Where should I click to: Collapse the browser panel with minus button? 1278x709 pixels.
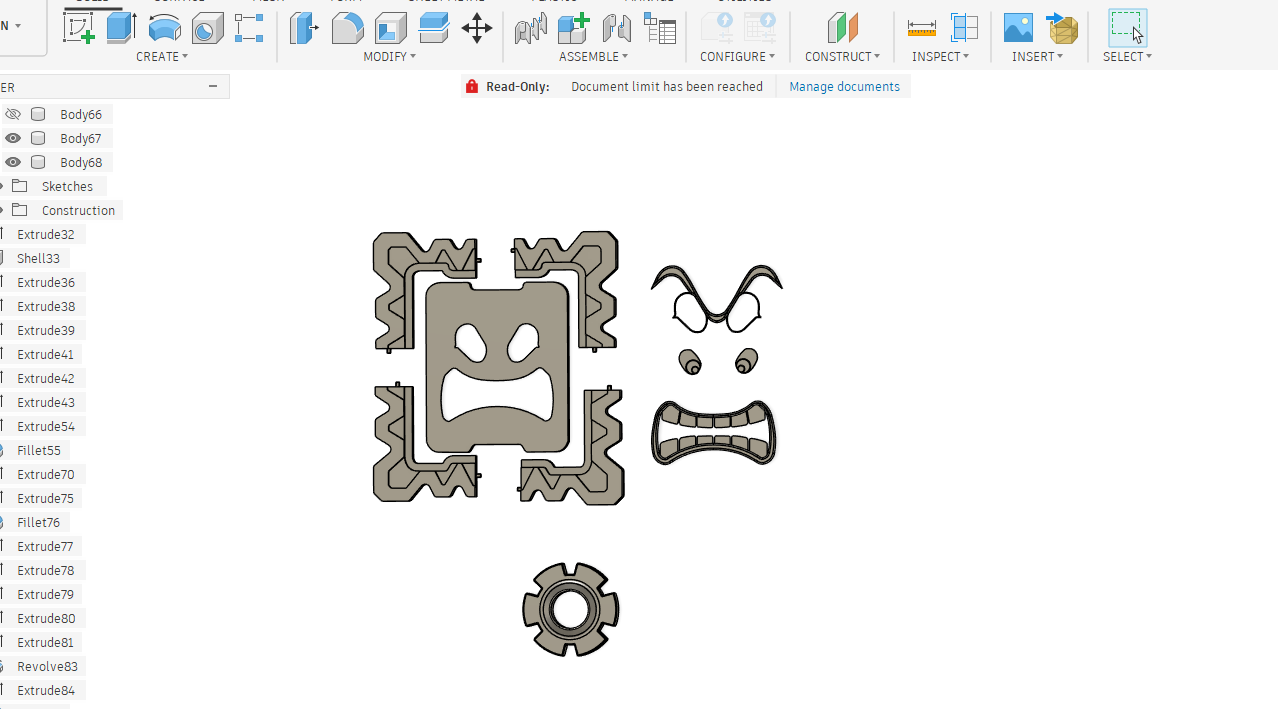213,87
